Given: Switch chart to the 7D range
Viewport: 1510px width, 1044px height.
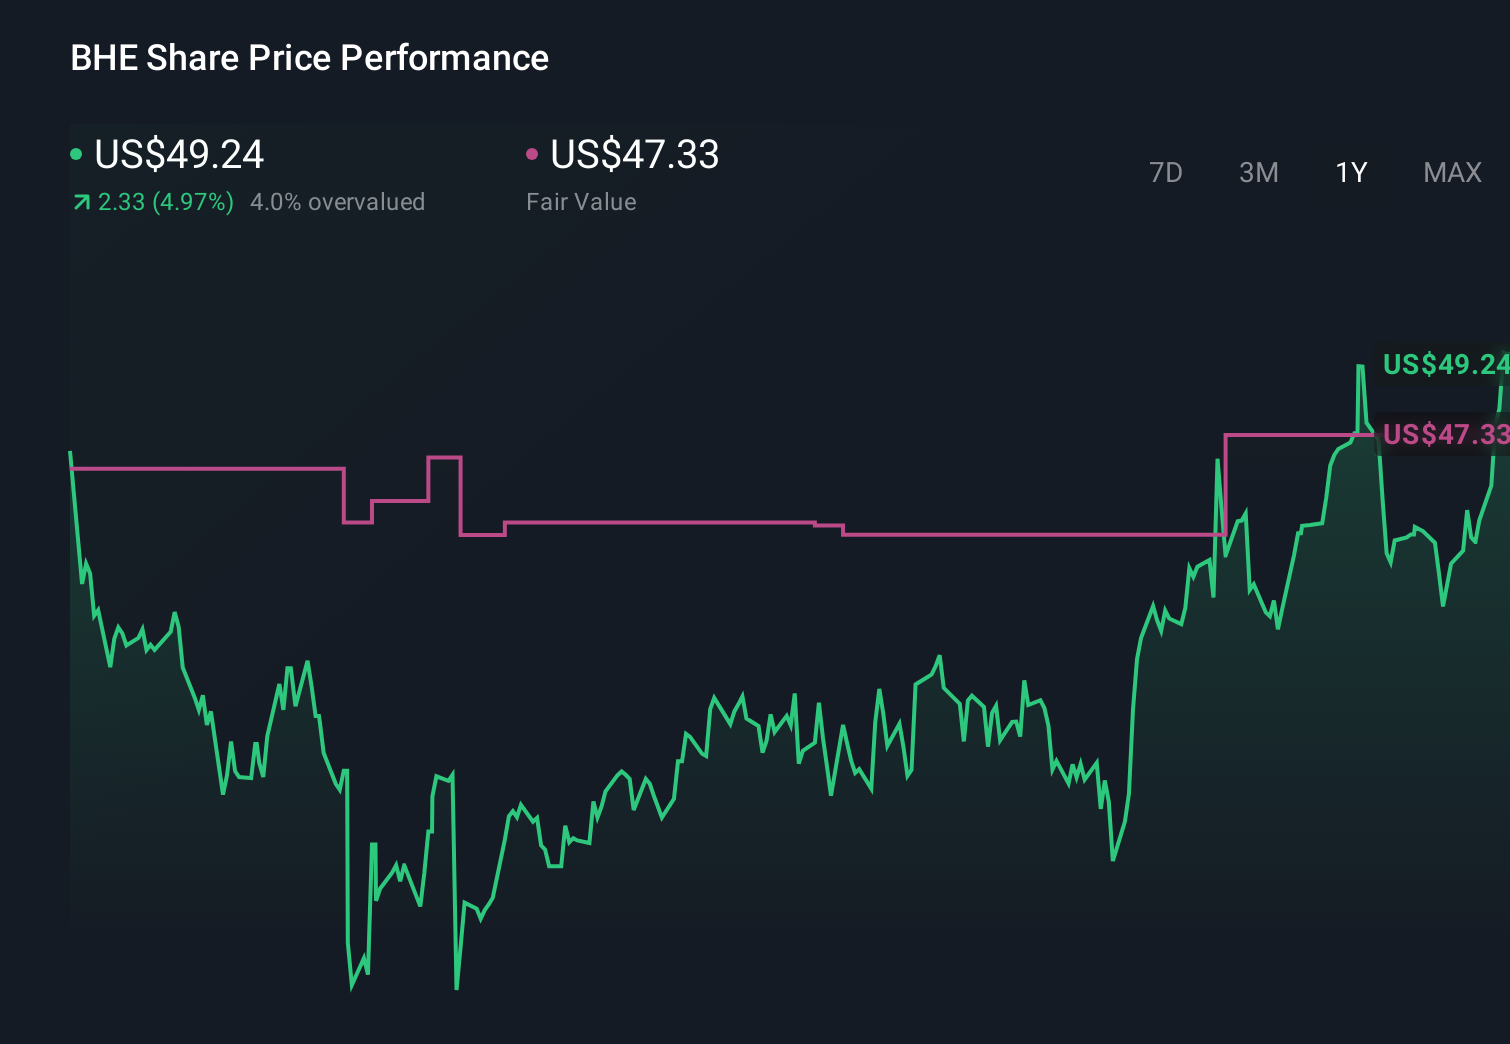Looking at the screenshot, I should click(1165, 173).
